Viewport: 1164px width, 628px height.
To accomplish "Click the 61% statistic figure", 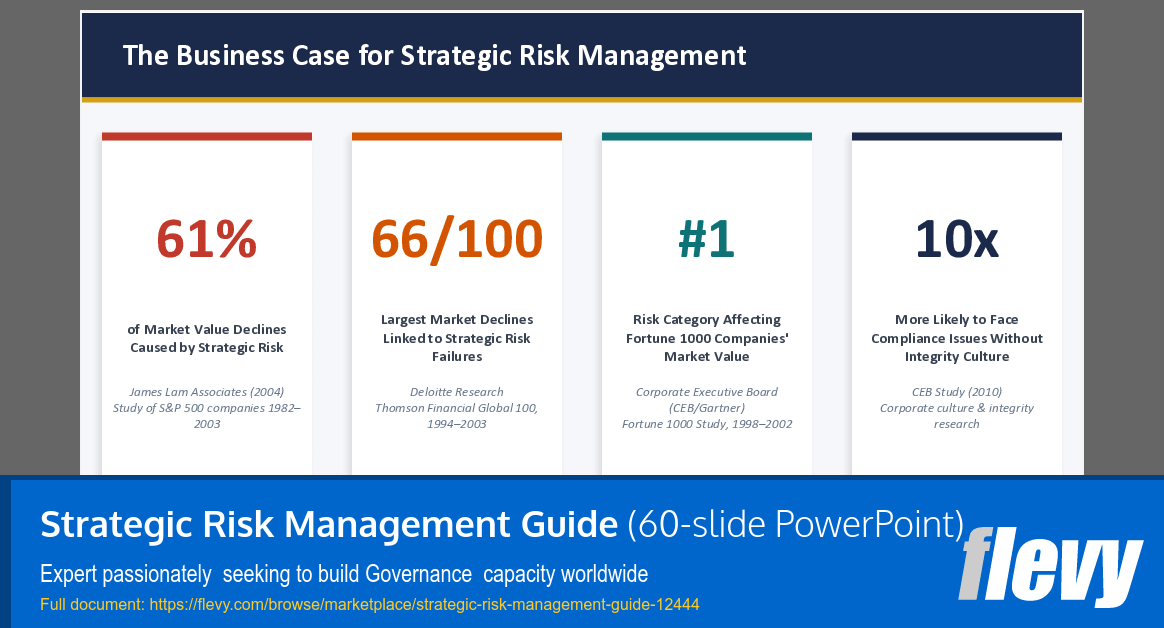I will coord(206,239).
